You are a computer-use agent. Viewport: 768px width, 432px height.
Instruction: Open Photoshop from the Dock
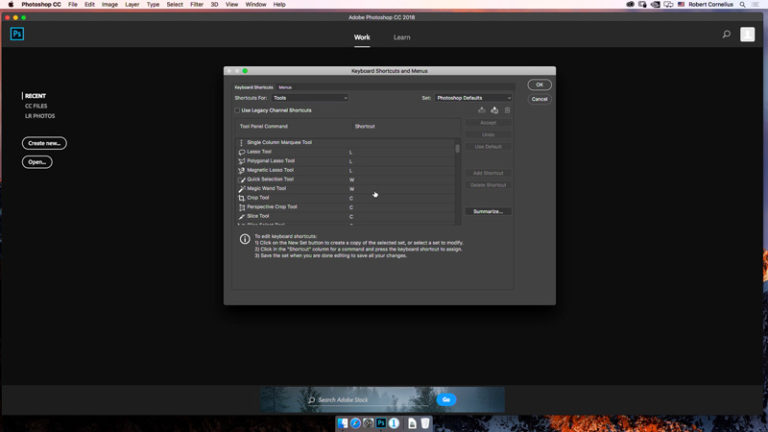click(x=381, y=423)
